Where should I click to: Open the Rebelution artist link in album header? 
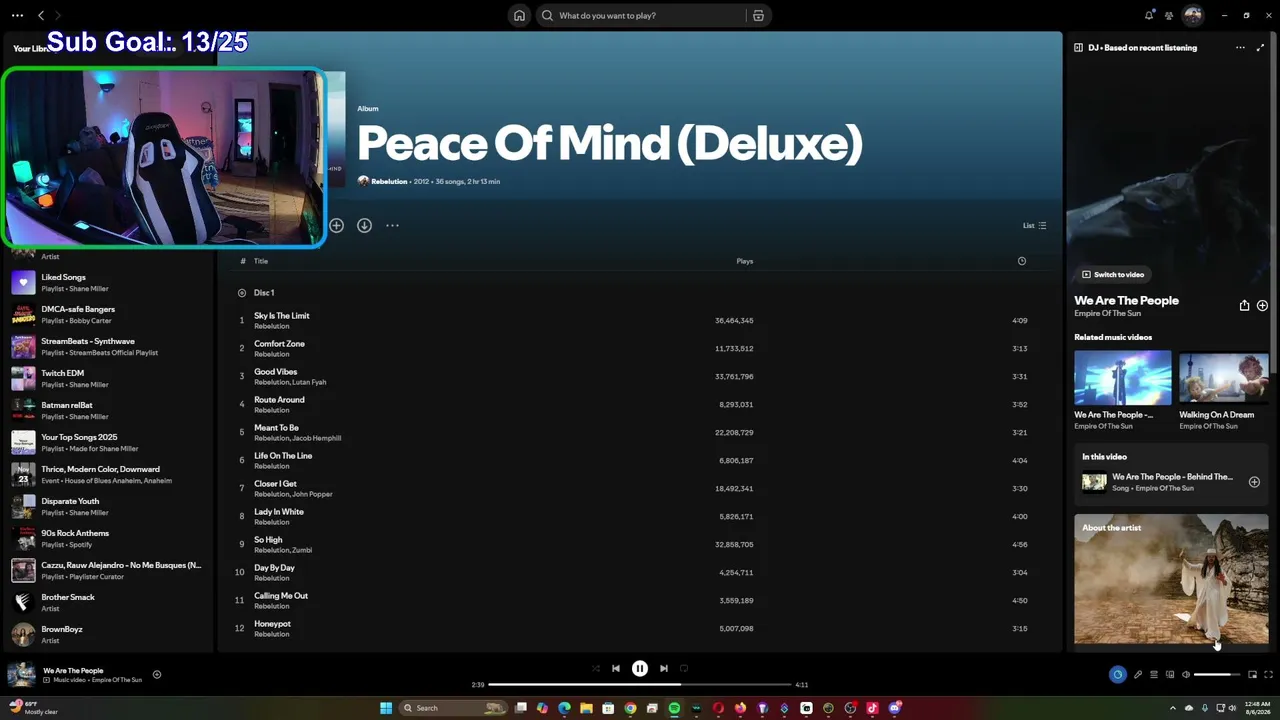pos(389,182)
